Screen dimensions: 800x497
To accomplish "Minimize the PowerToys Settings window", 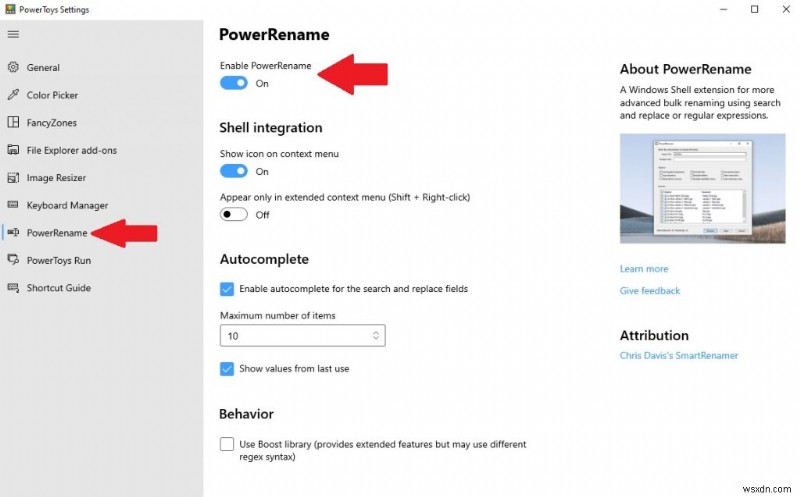I will click(723, 9).
